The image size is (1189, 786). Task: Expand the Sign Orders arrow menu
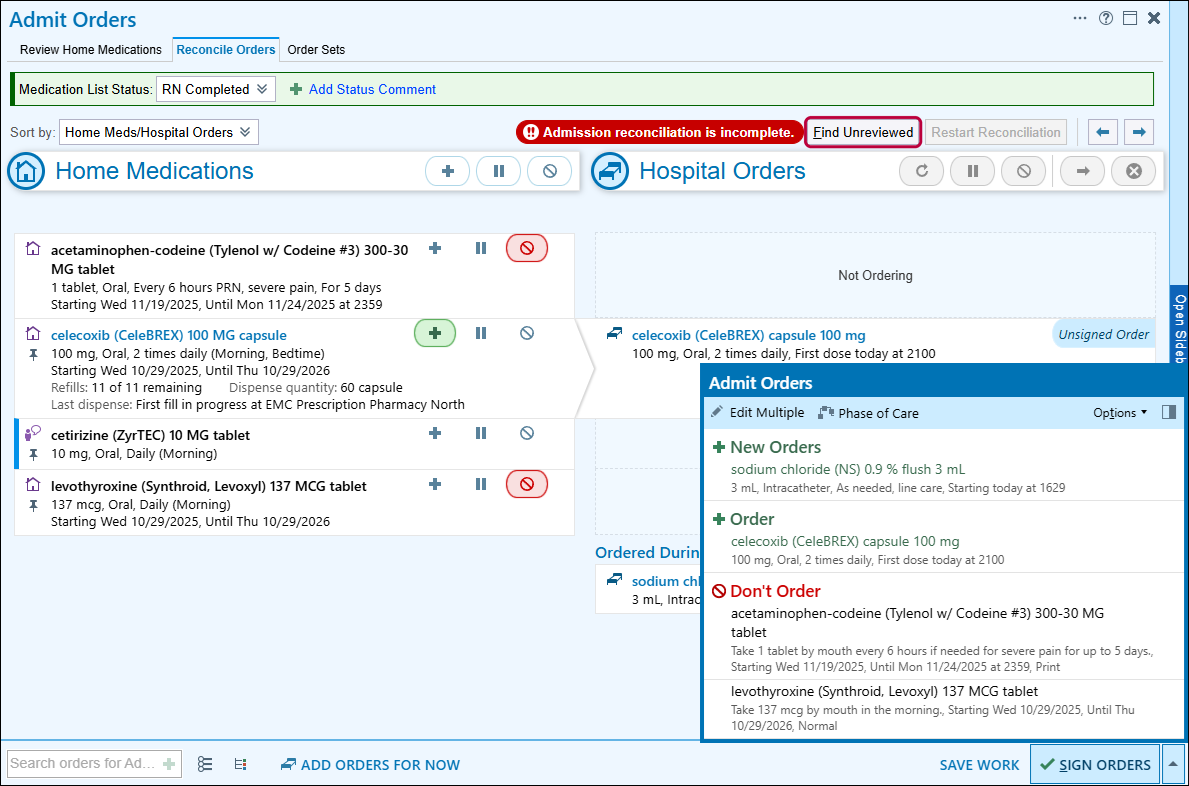click(1173, 764)
